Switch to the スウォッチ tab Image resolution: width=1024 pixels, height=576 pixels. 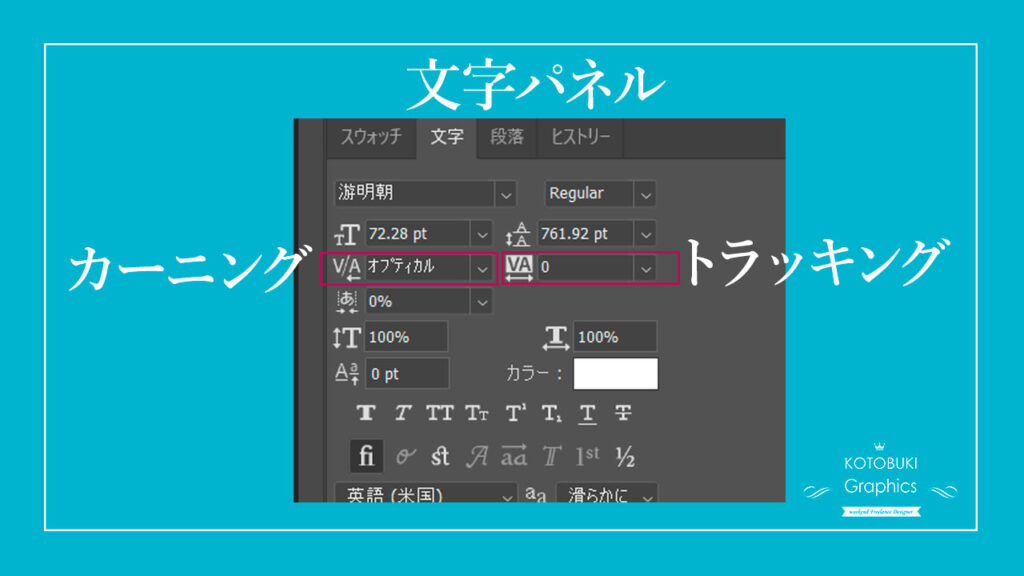371,137
